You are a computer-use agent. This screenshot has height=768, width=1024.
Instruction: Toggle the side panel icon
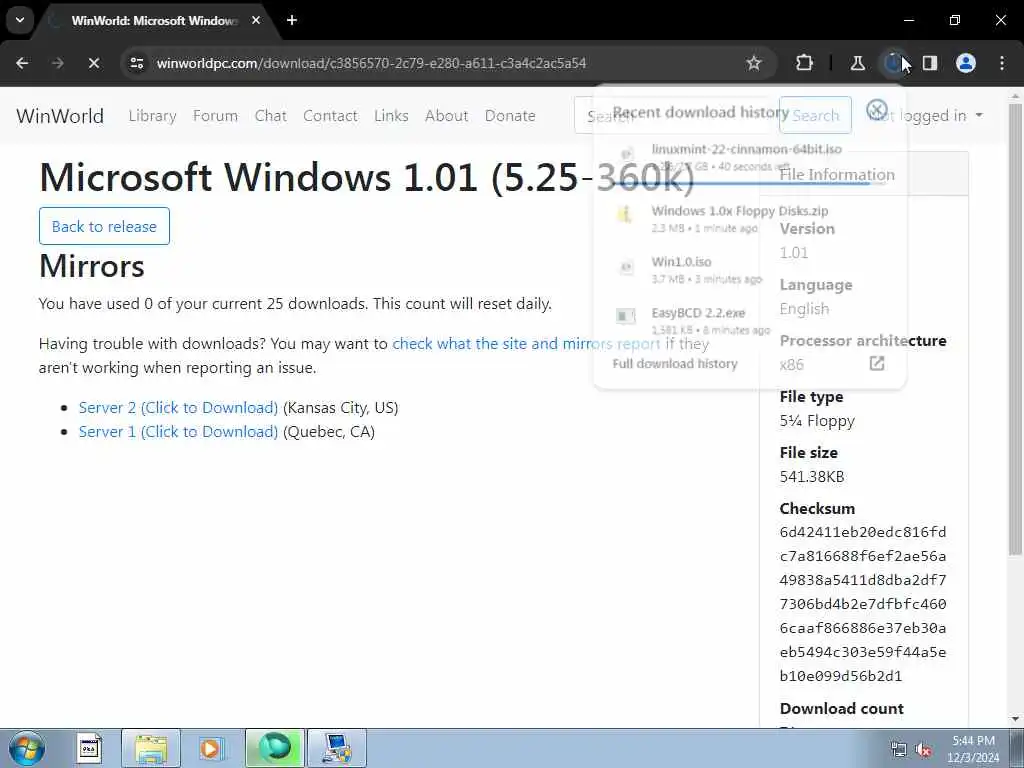tap(930, 63)
